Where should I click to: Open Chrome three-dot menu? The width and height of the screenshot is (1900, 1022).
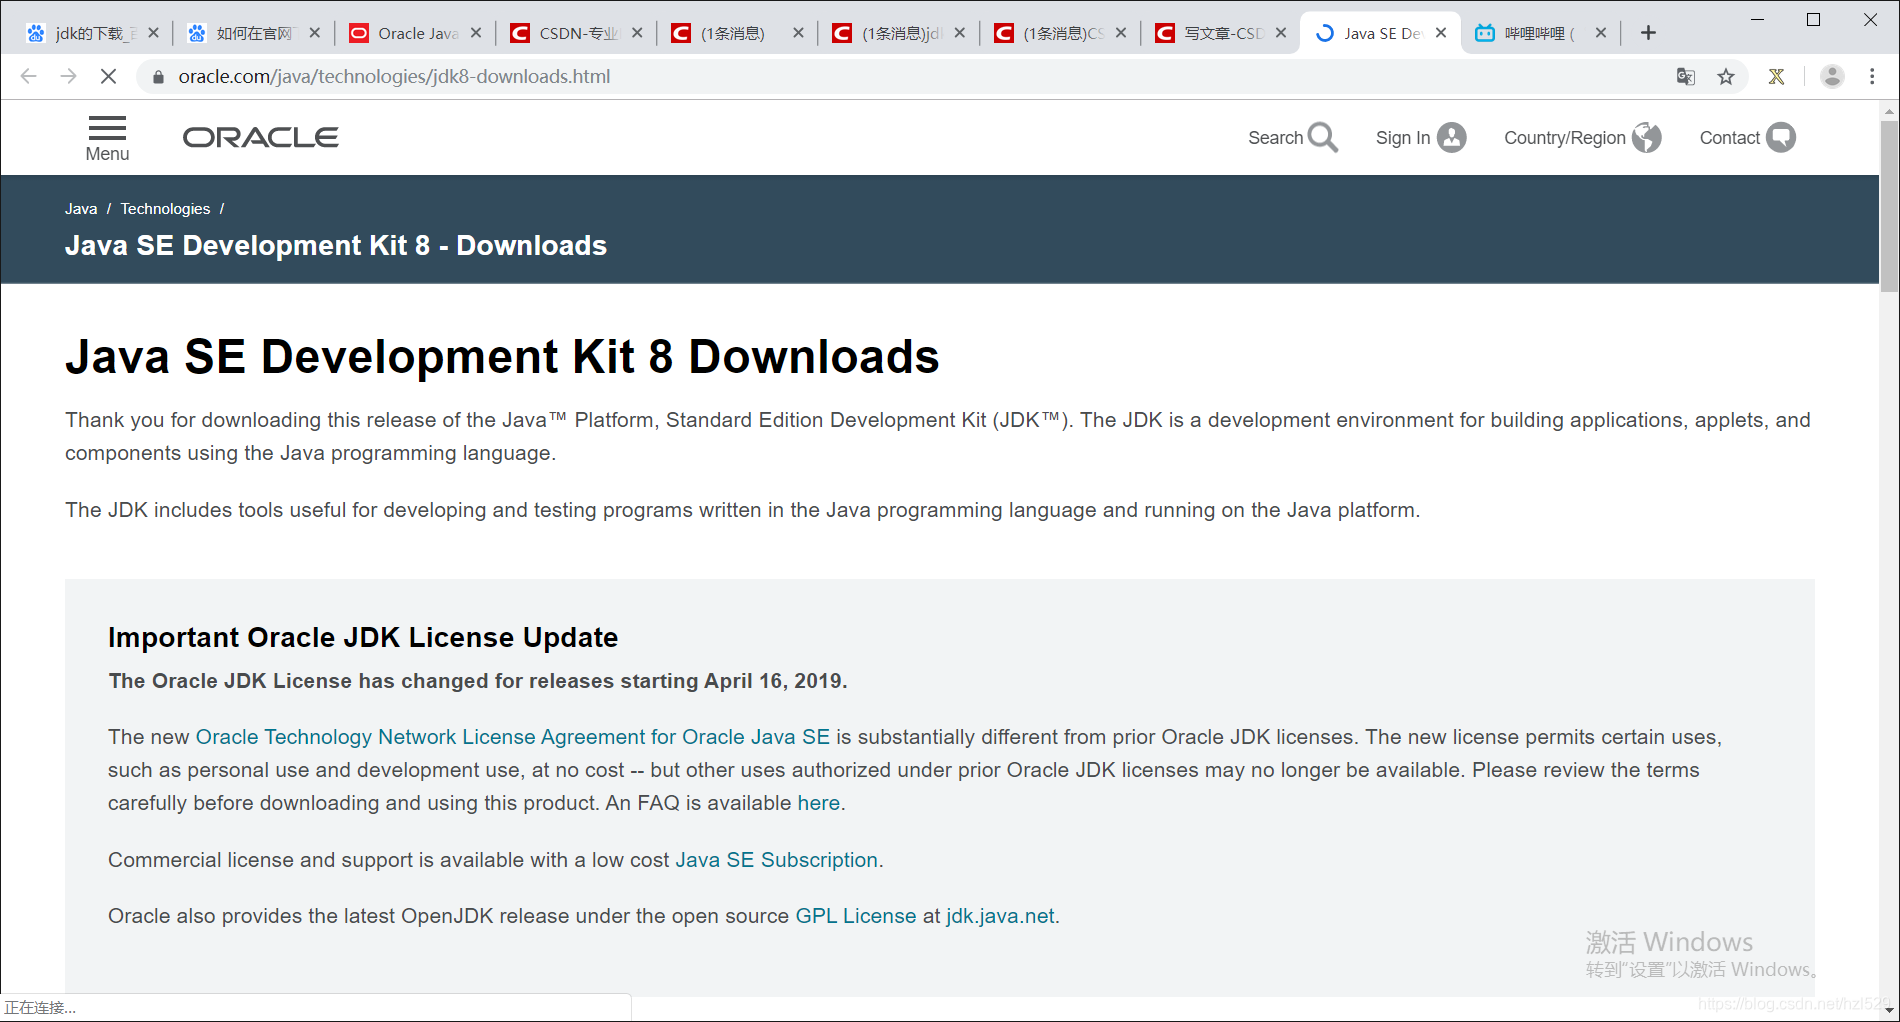point(1872,76)
